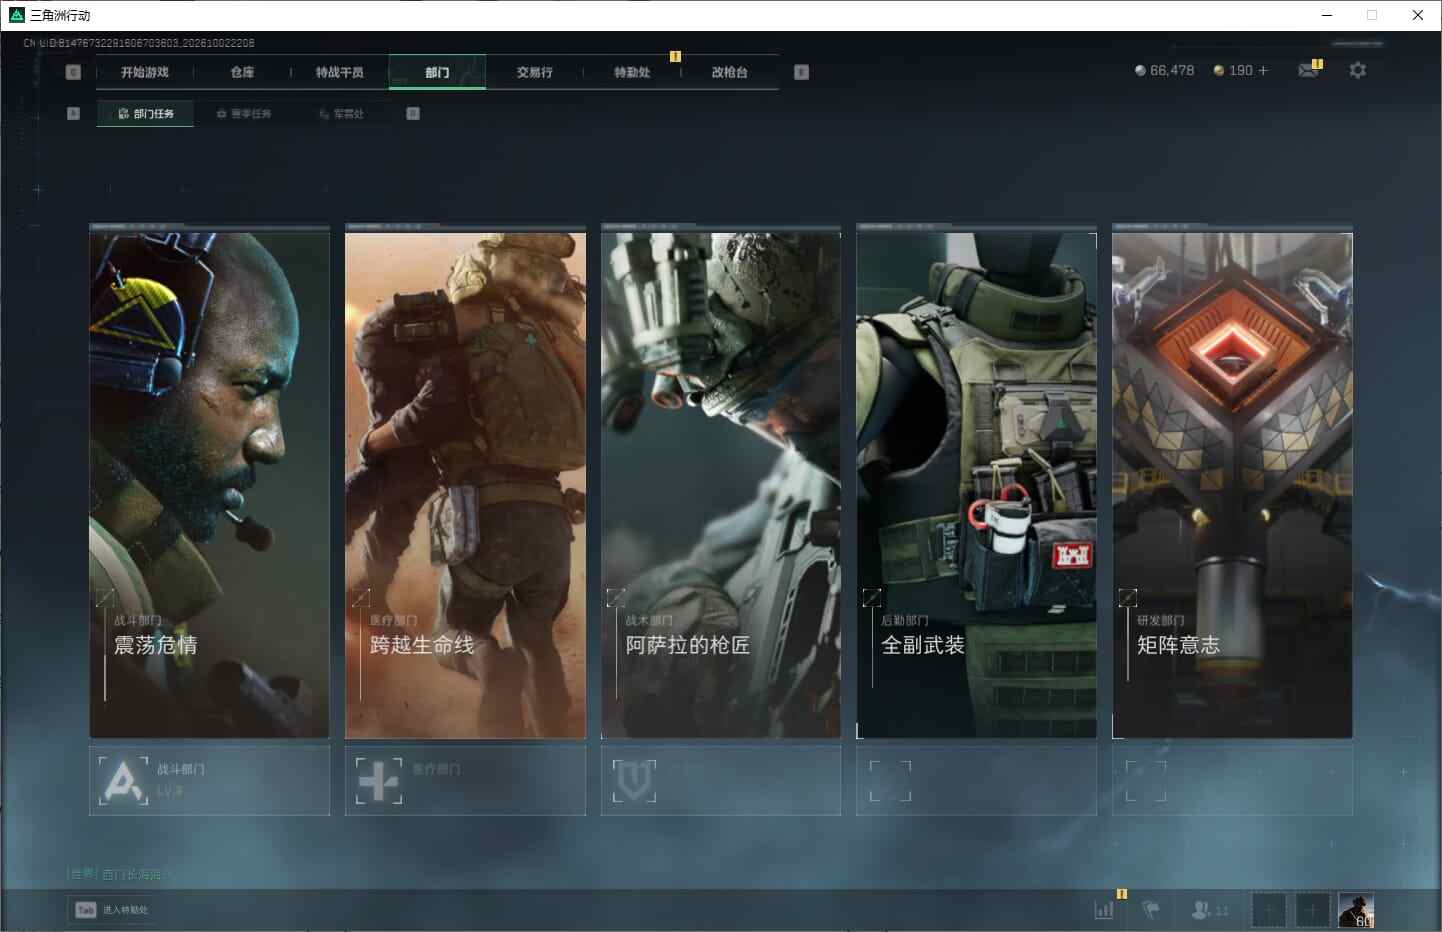The image size is (1442, 932).
Task: Go to the 开始游戏 tab
Action: click(x=145, y=72)
